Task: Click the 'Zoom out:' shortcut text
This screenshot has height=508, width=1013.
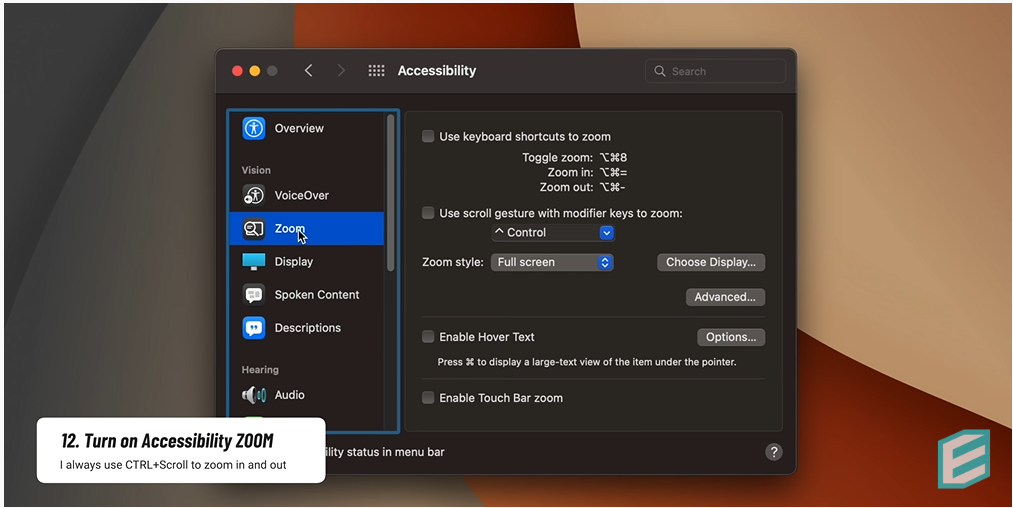Action: point(567,187)
